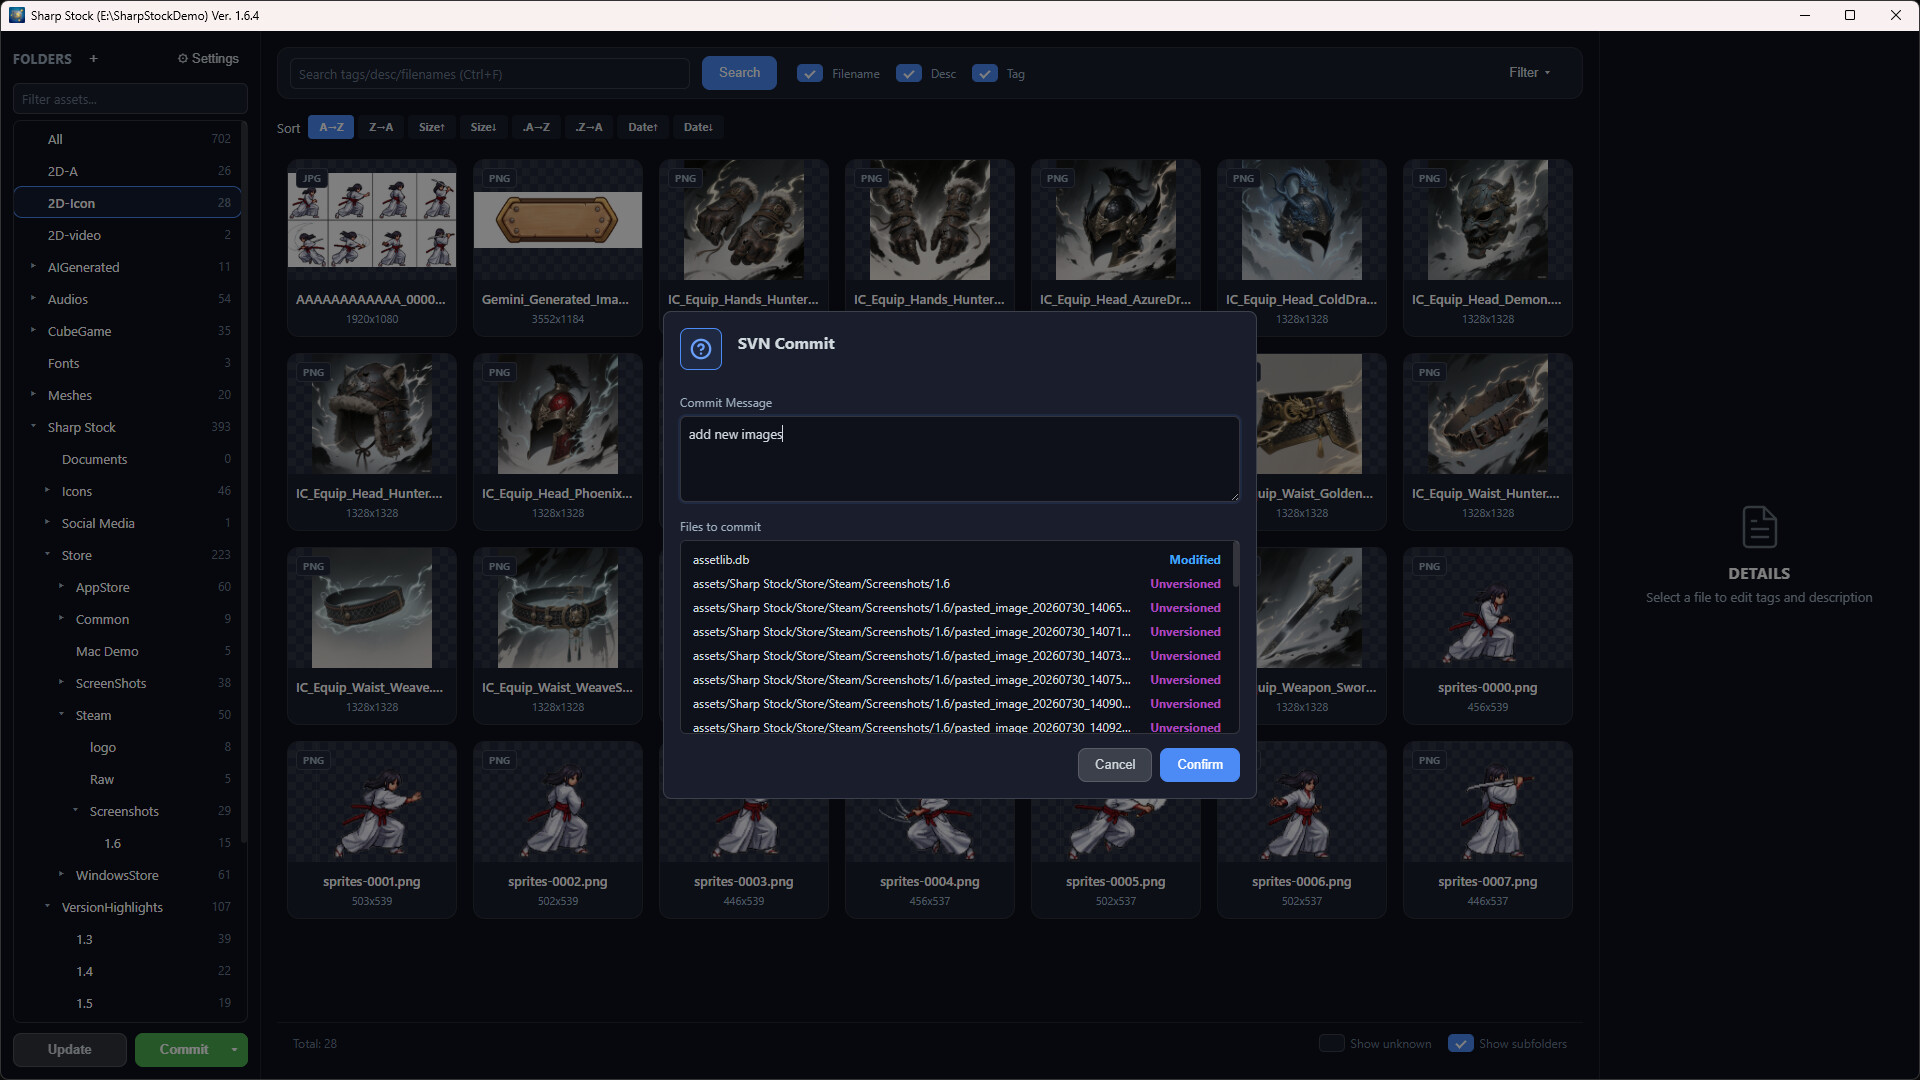Click the Filter assets input field

click(x=130, y=99)
